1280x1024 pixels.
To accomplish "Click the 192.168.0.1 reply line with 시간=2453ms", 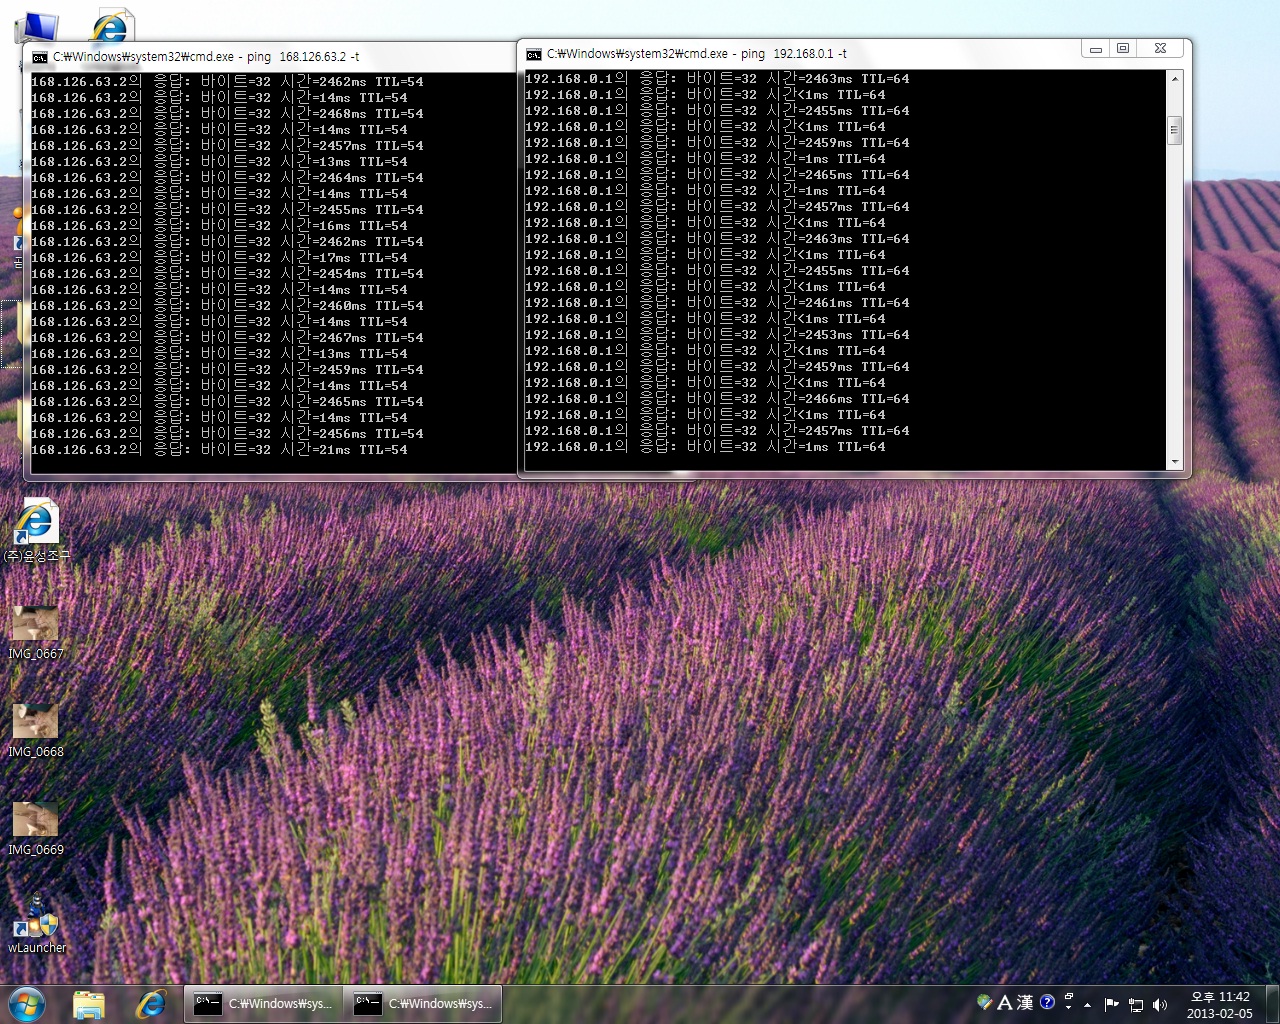I will coord(717,335).
